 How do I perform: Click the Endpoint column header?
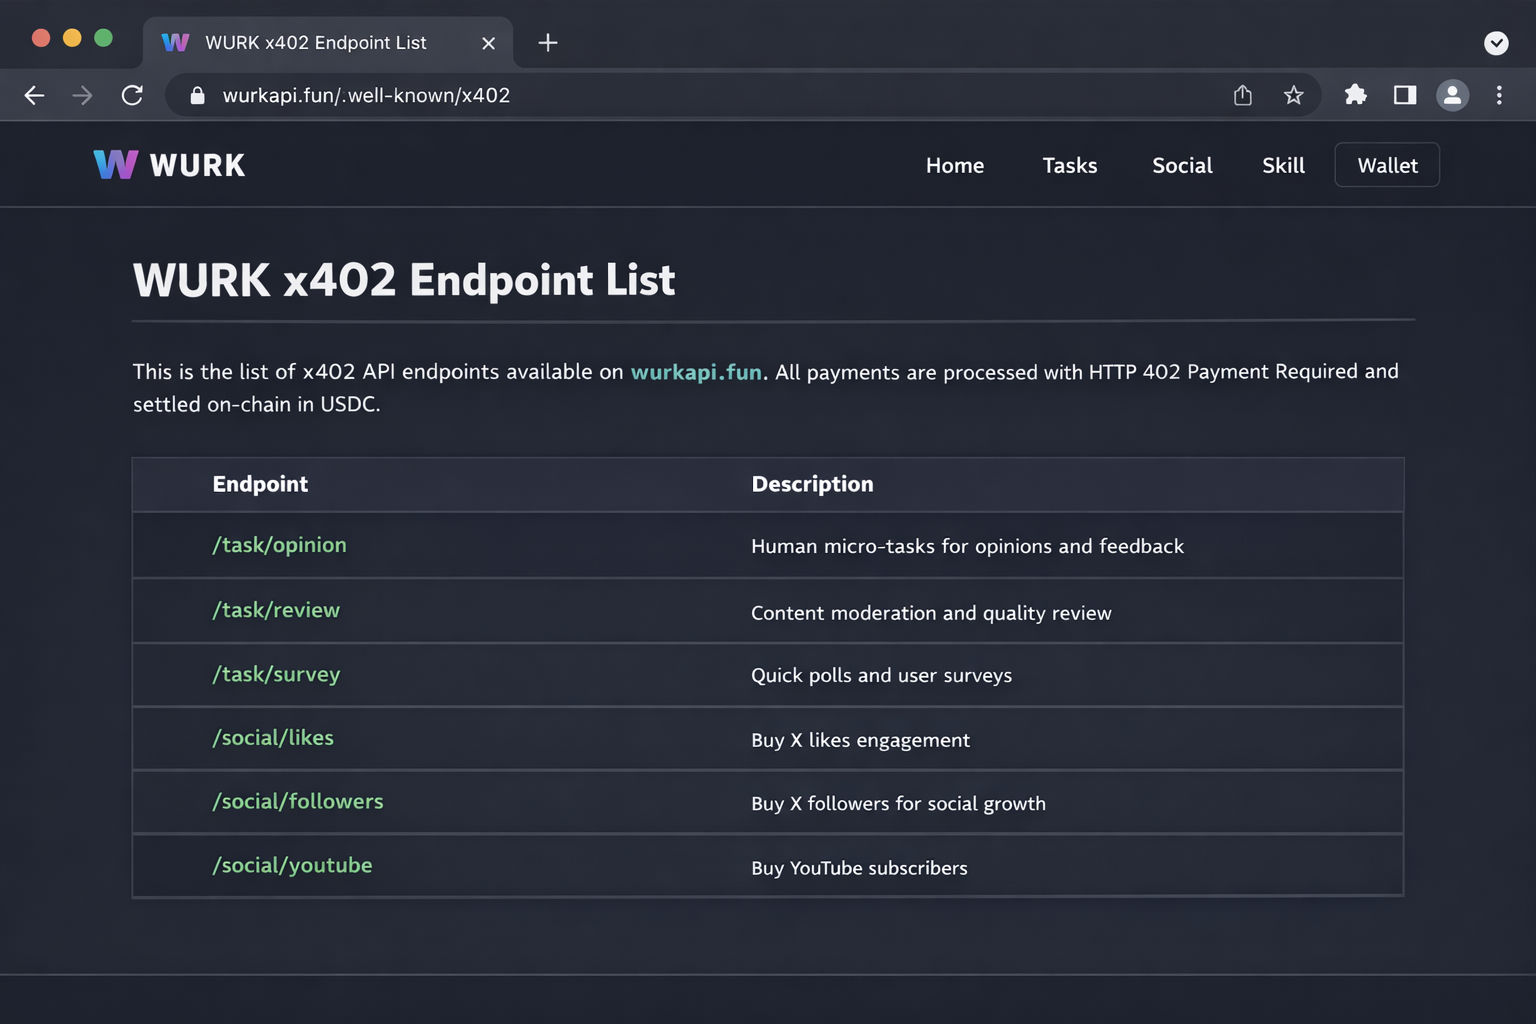click(260, 484)
